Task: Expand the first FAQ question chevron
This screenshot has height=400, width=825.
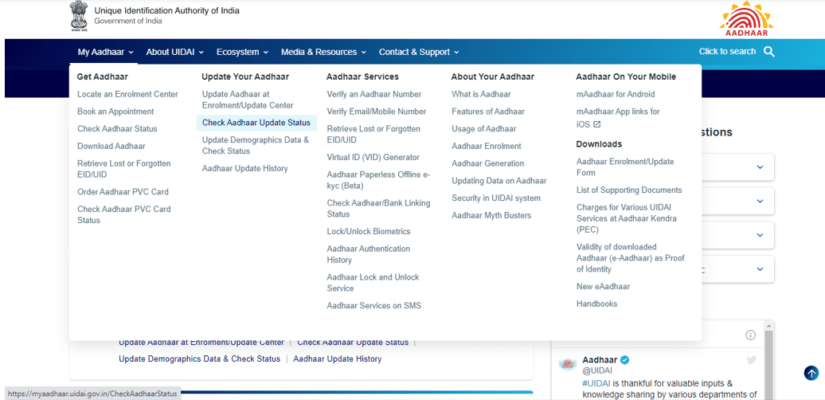Action: 759,167
